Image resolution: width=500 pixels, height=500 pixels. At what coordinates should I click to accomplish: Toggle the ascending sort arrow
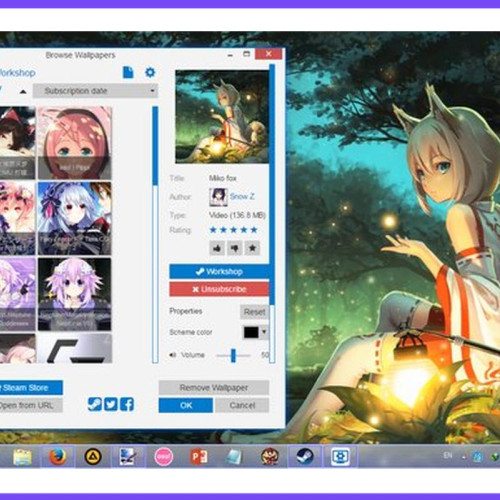[23, 91]
